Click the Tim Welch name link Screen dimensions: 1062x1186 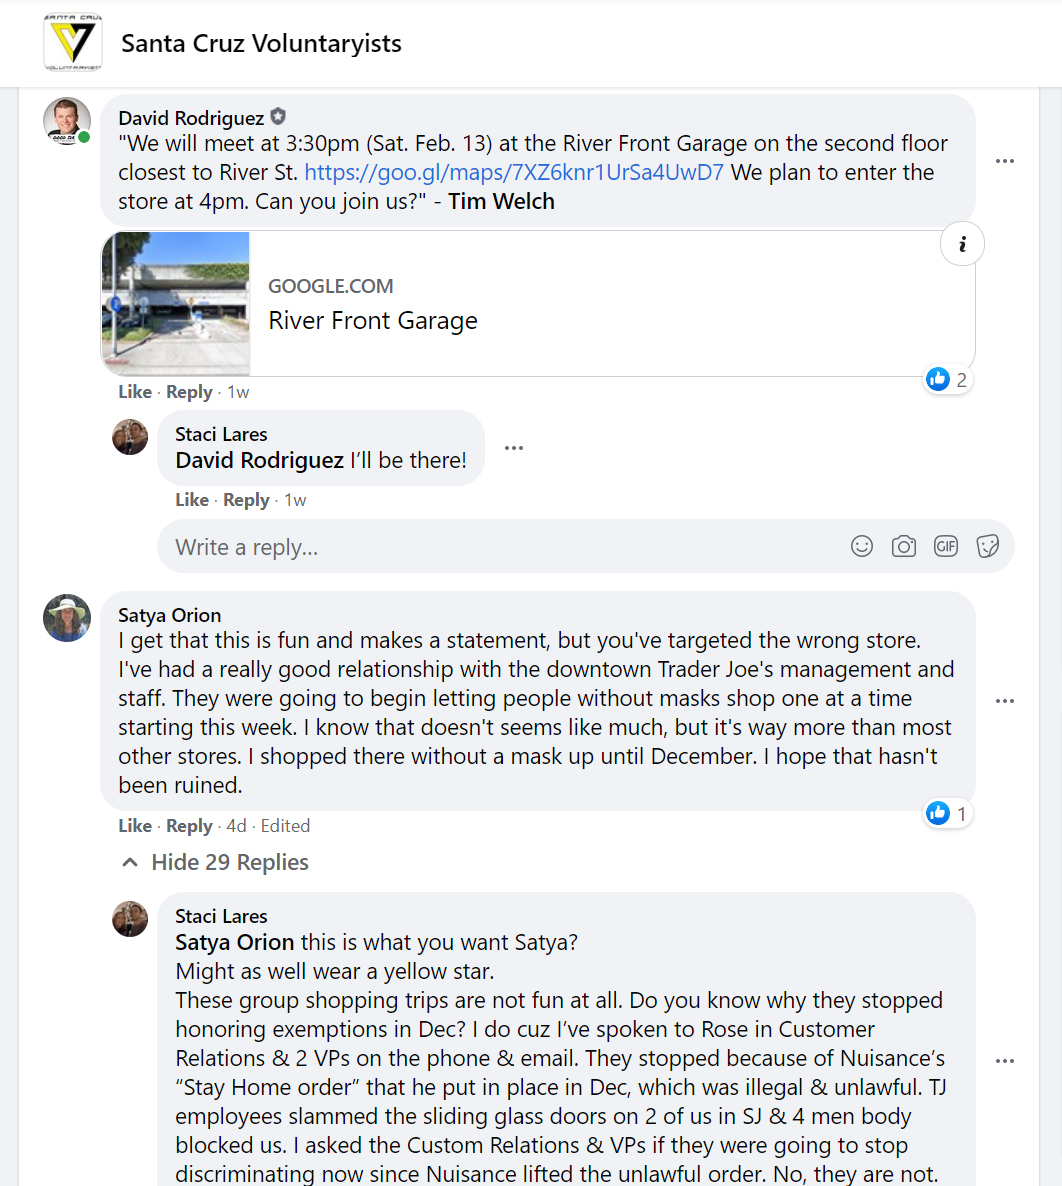[x=501, y=201]
